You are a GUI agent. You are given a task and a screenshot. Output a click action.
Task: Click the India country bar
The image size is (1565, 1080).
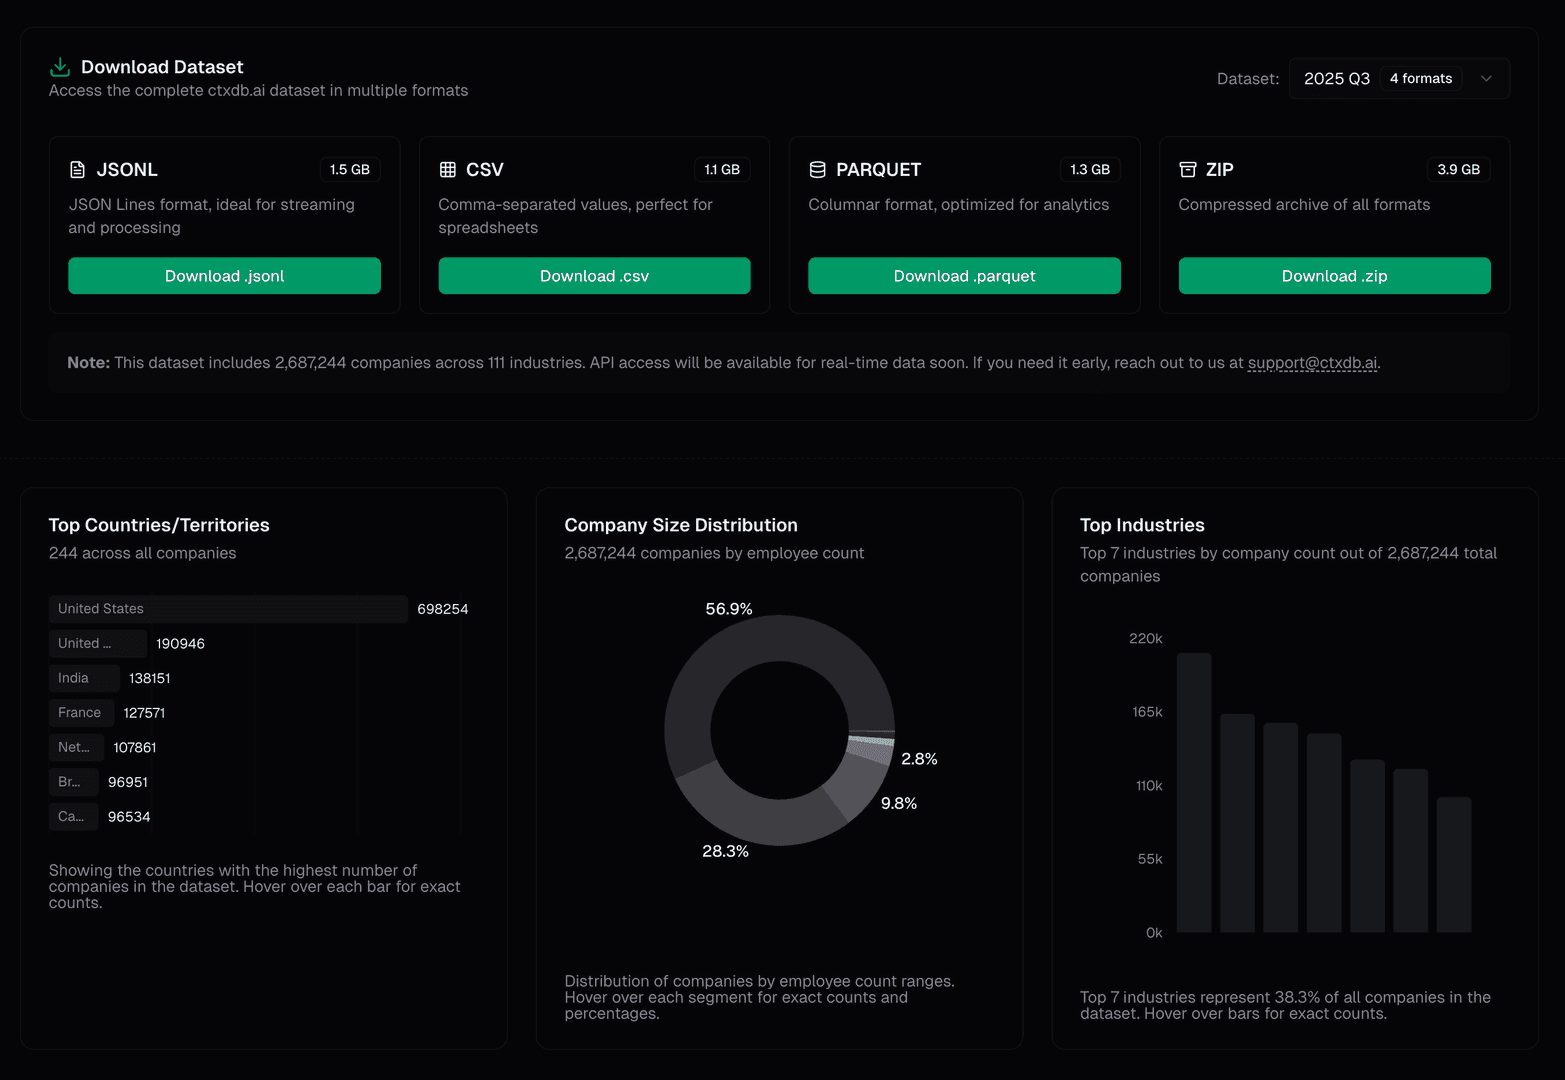point(84,678)
